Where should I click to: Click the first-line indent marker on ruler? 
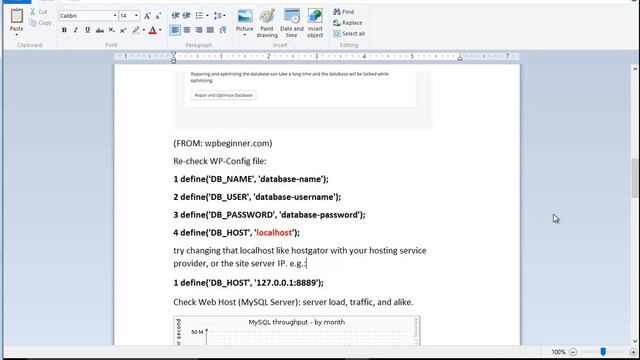tap(173, 53)
